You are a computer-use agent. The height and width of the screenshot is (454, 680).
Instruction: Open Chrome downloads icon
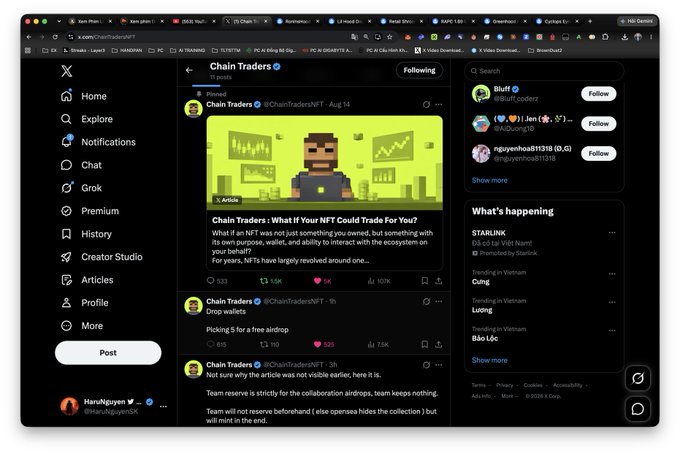(624, 37)
